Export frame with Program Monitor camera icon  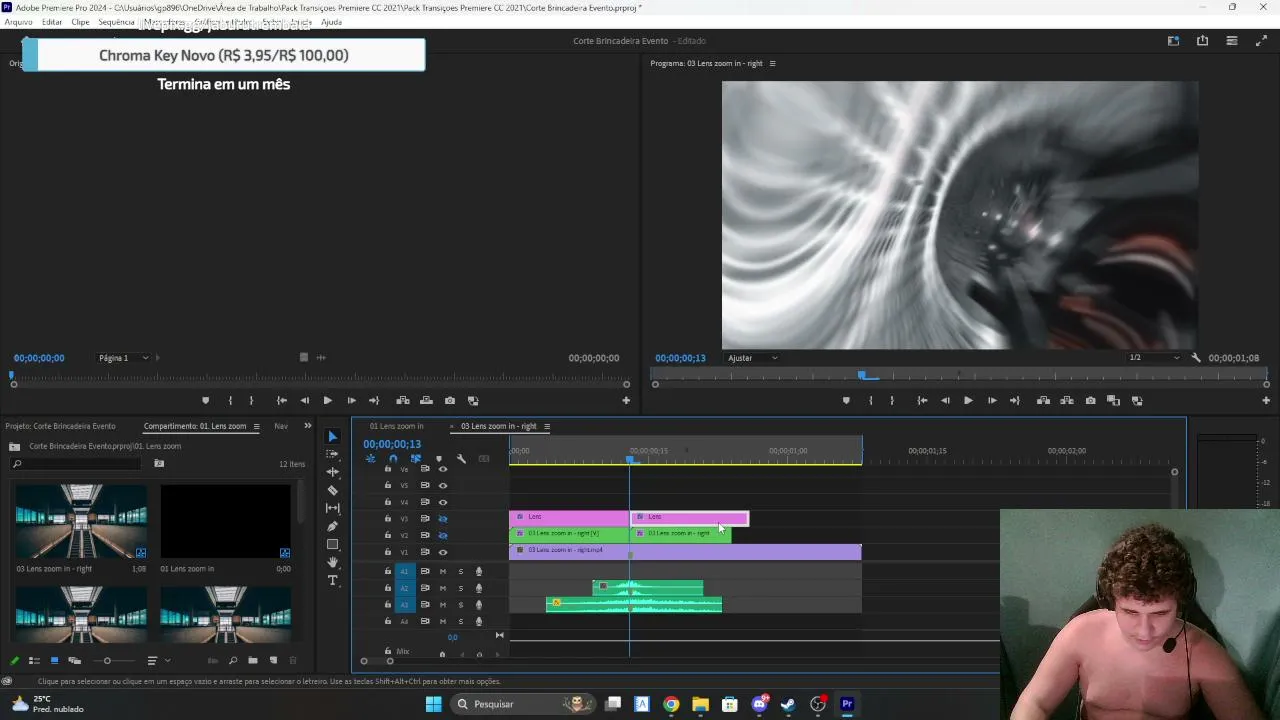point(1090,400)
